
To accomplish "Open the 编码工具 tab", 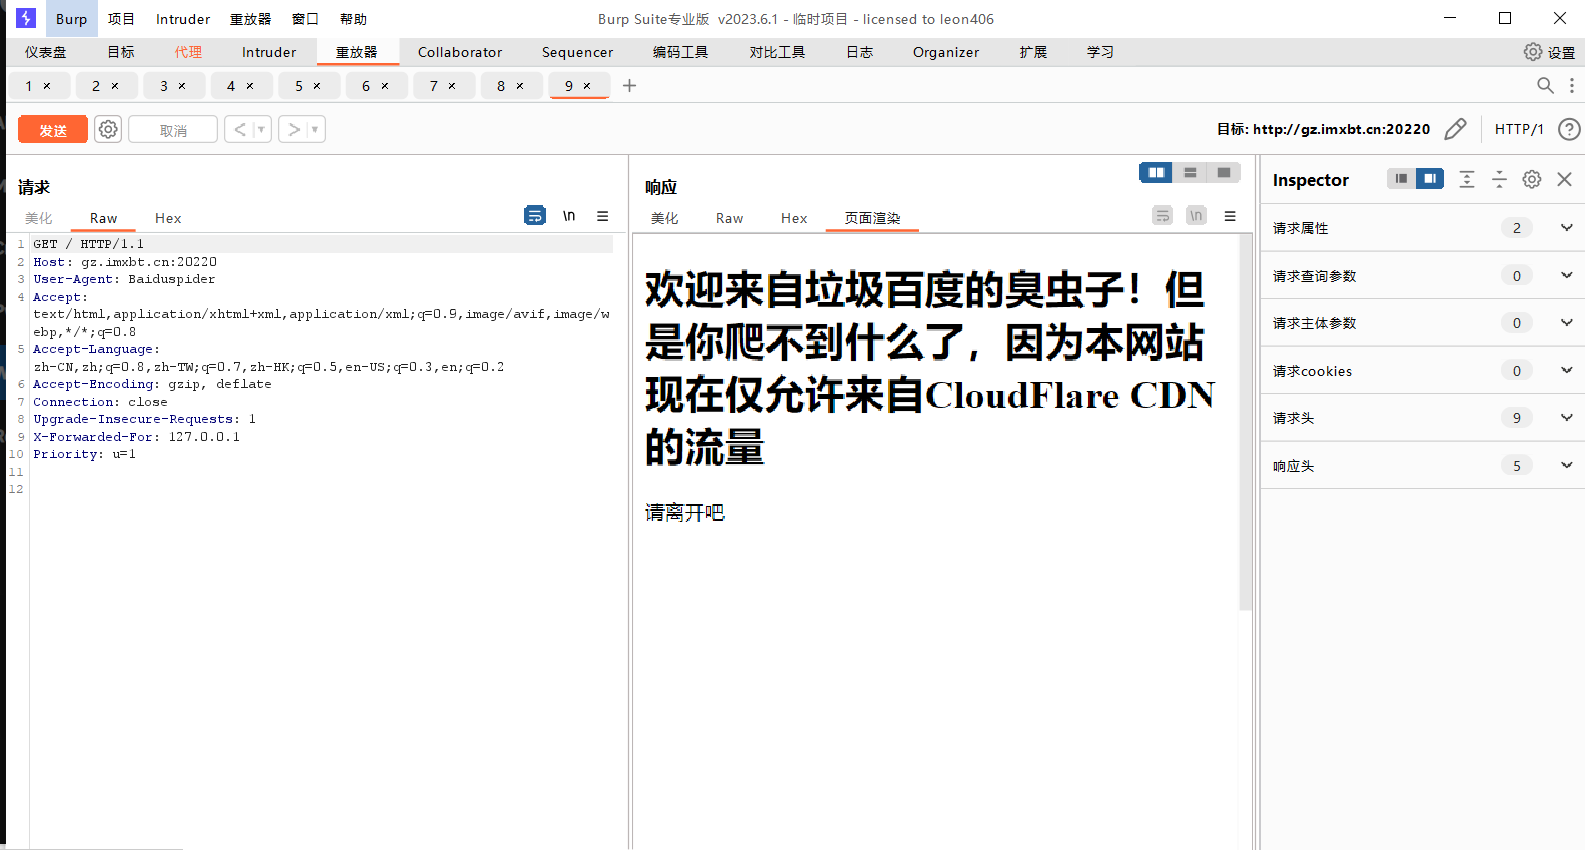I will [680, 52].
